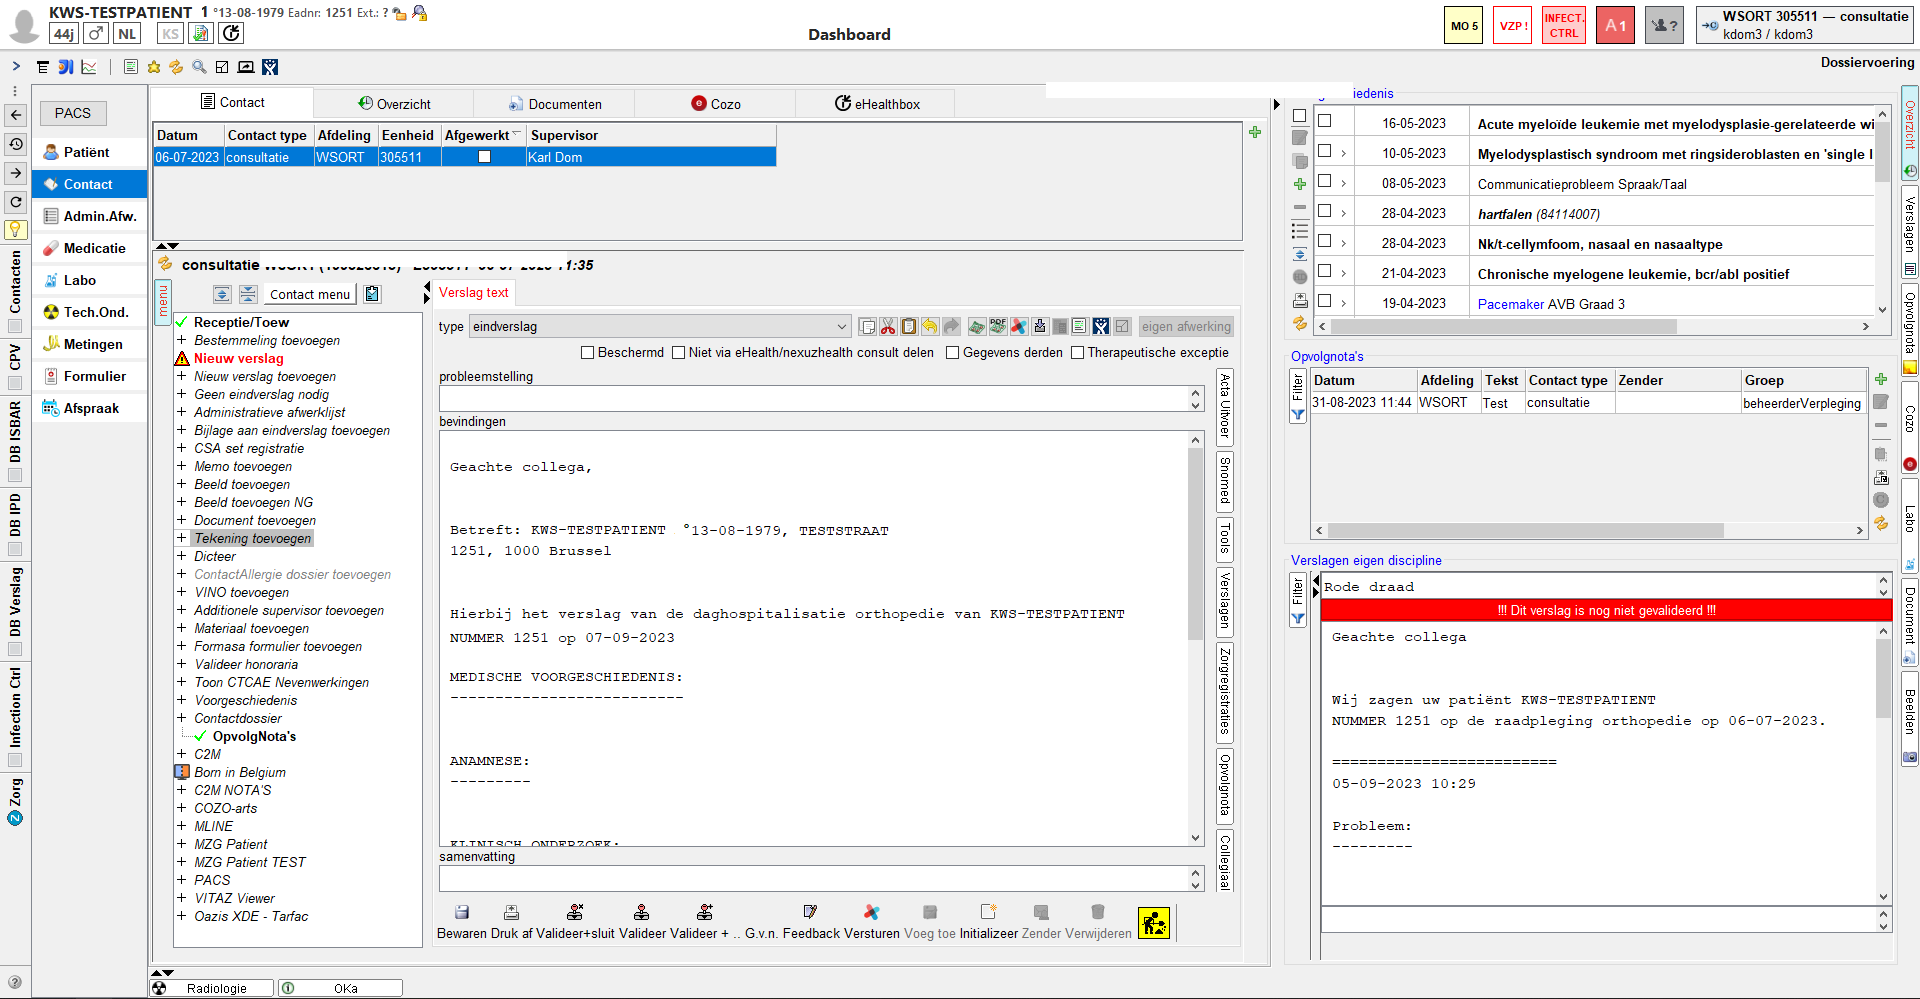Image resolution: width=1920 pixels, height=999 pixels.
Task: Click the green plus to add contact
Action: [1255, 132]
